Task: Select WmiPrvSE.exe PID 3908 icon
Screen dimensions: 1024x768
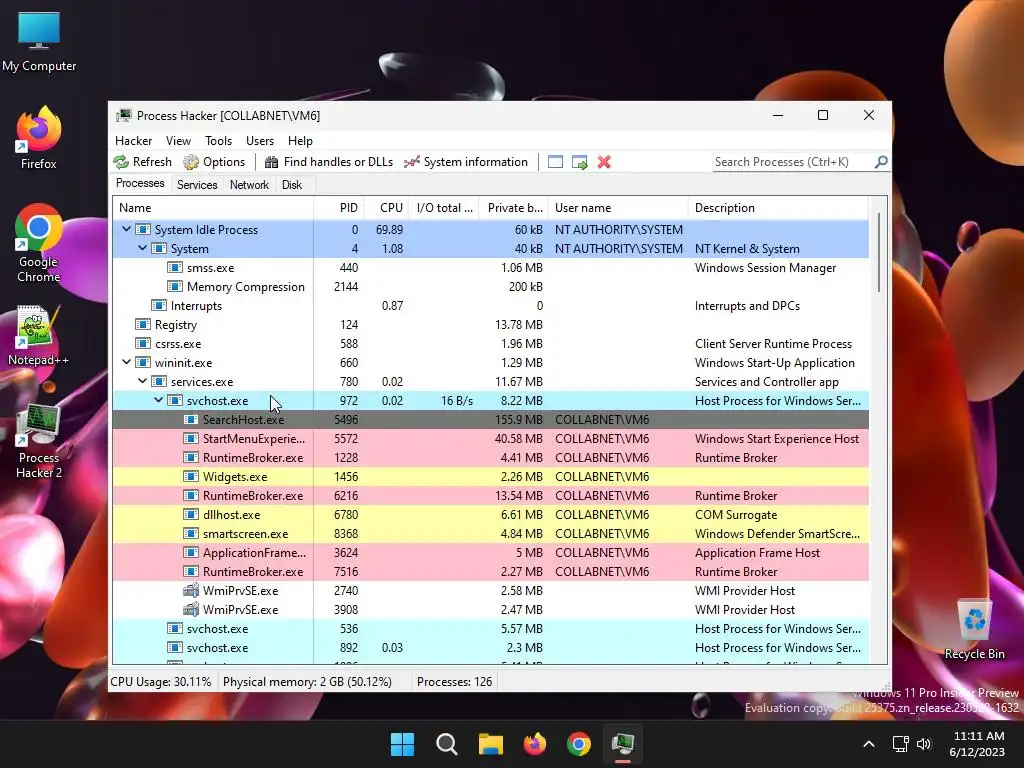Action: pos(191,609)
